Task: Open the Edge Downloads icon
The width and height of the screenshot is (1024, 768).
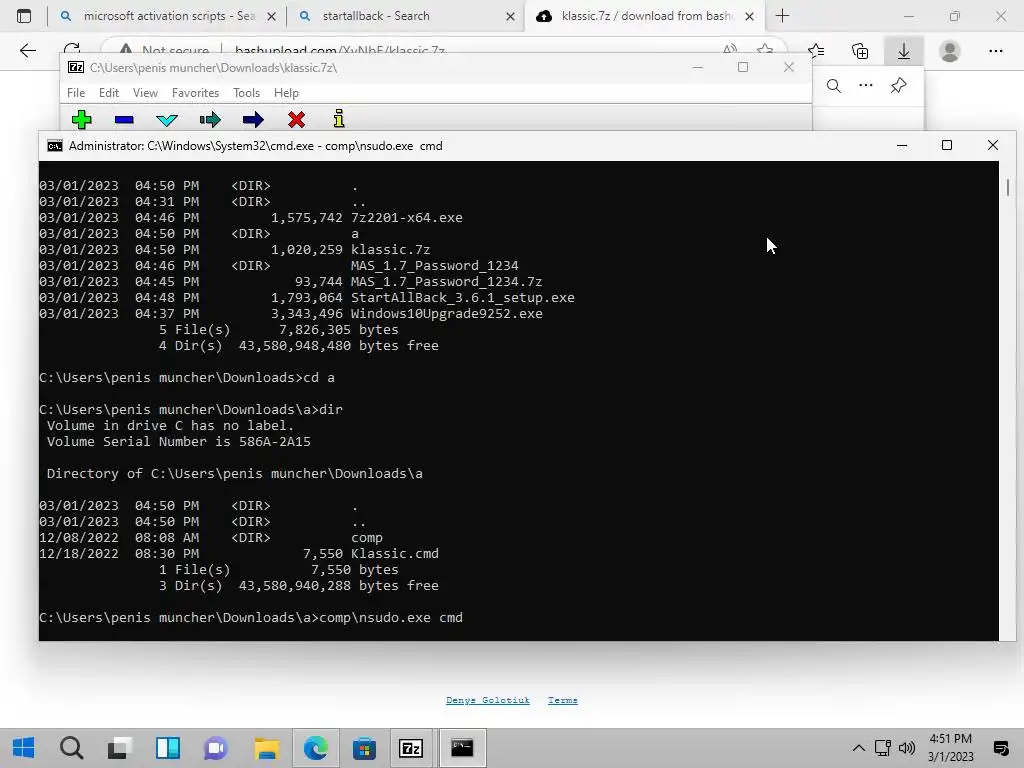Action: pyautogui.click(x=904, y=51)
